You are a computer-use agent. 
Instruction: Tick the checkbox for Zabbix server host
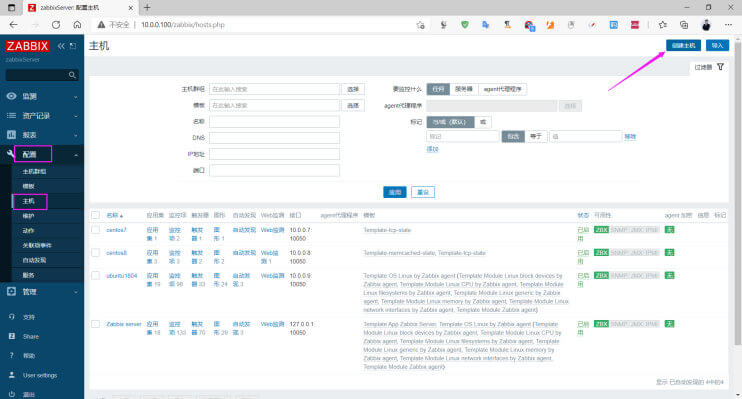[x=96, y=324]
